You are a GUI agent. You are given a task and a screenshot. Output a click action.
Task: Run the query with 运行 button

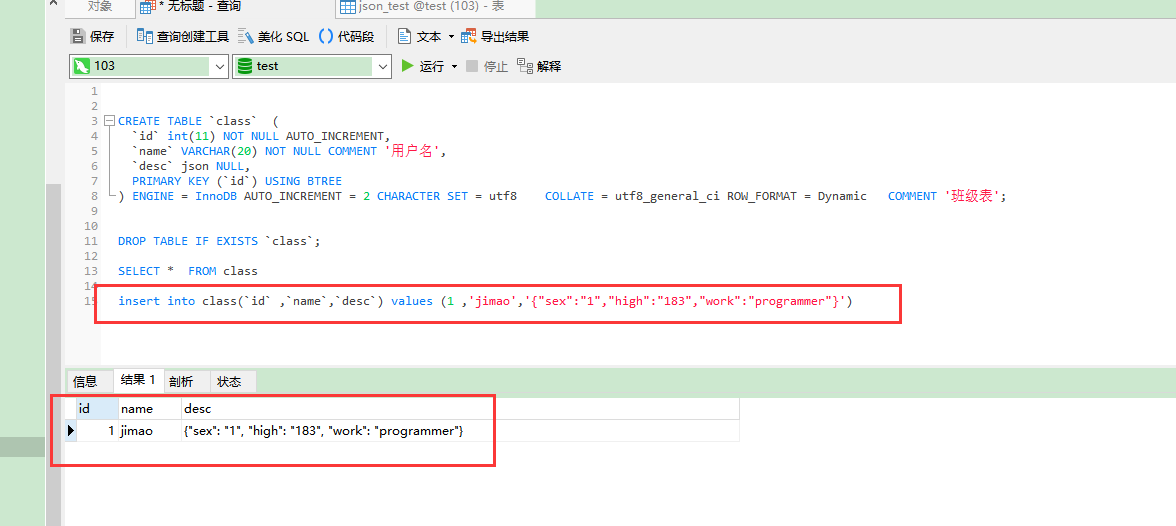point(423,66)
